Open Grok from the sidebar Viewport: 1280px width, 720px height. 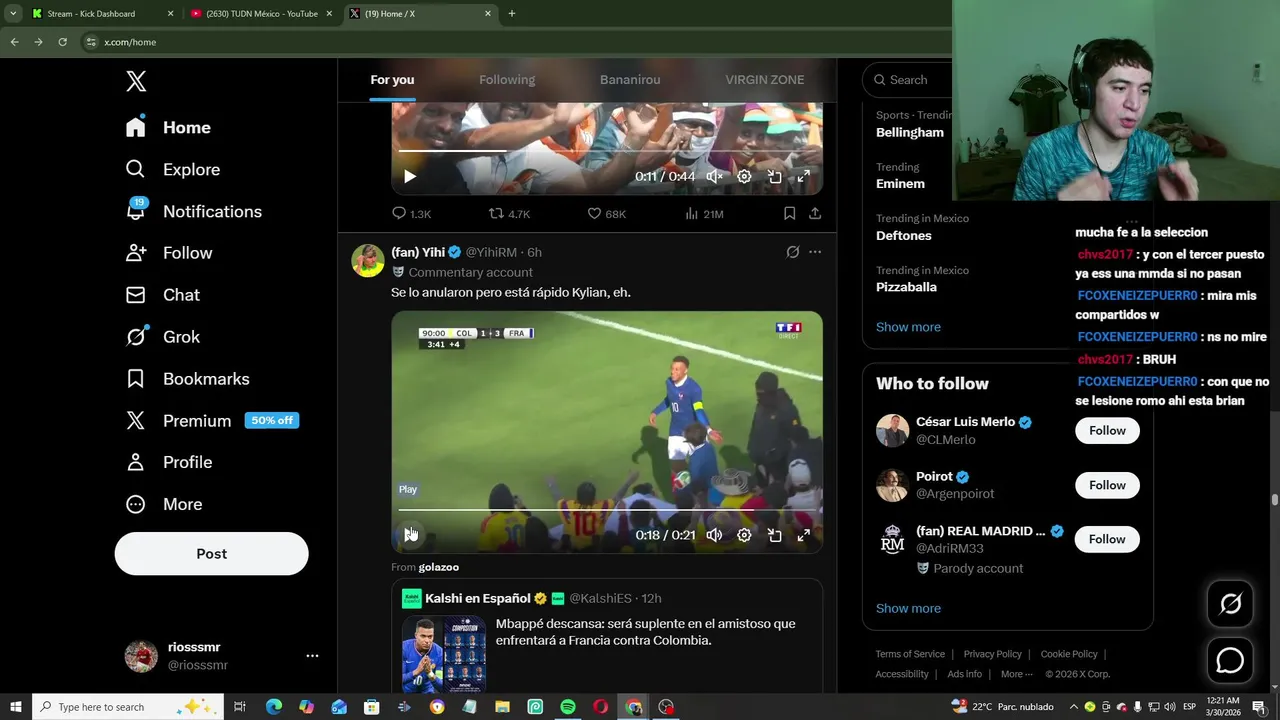pos(162,337)
